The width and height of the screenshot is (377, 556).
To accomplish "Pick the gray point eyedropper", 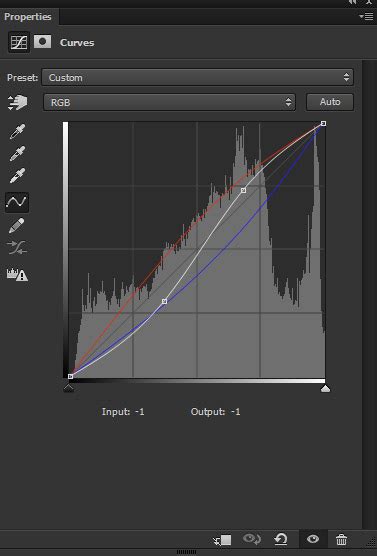I will tap(17, 154).
